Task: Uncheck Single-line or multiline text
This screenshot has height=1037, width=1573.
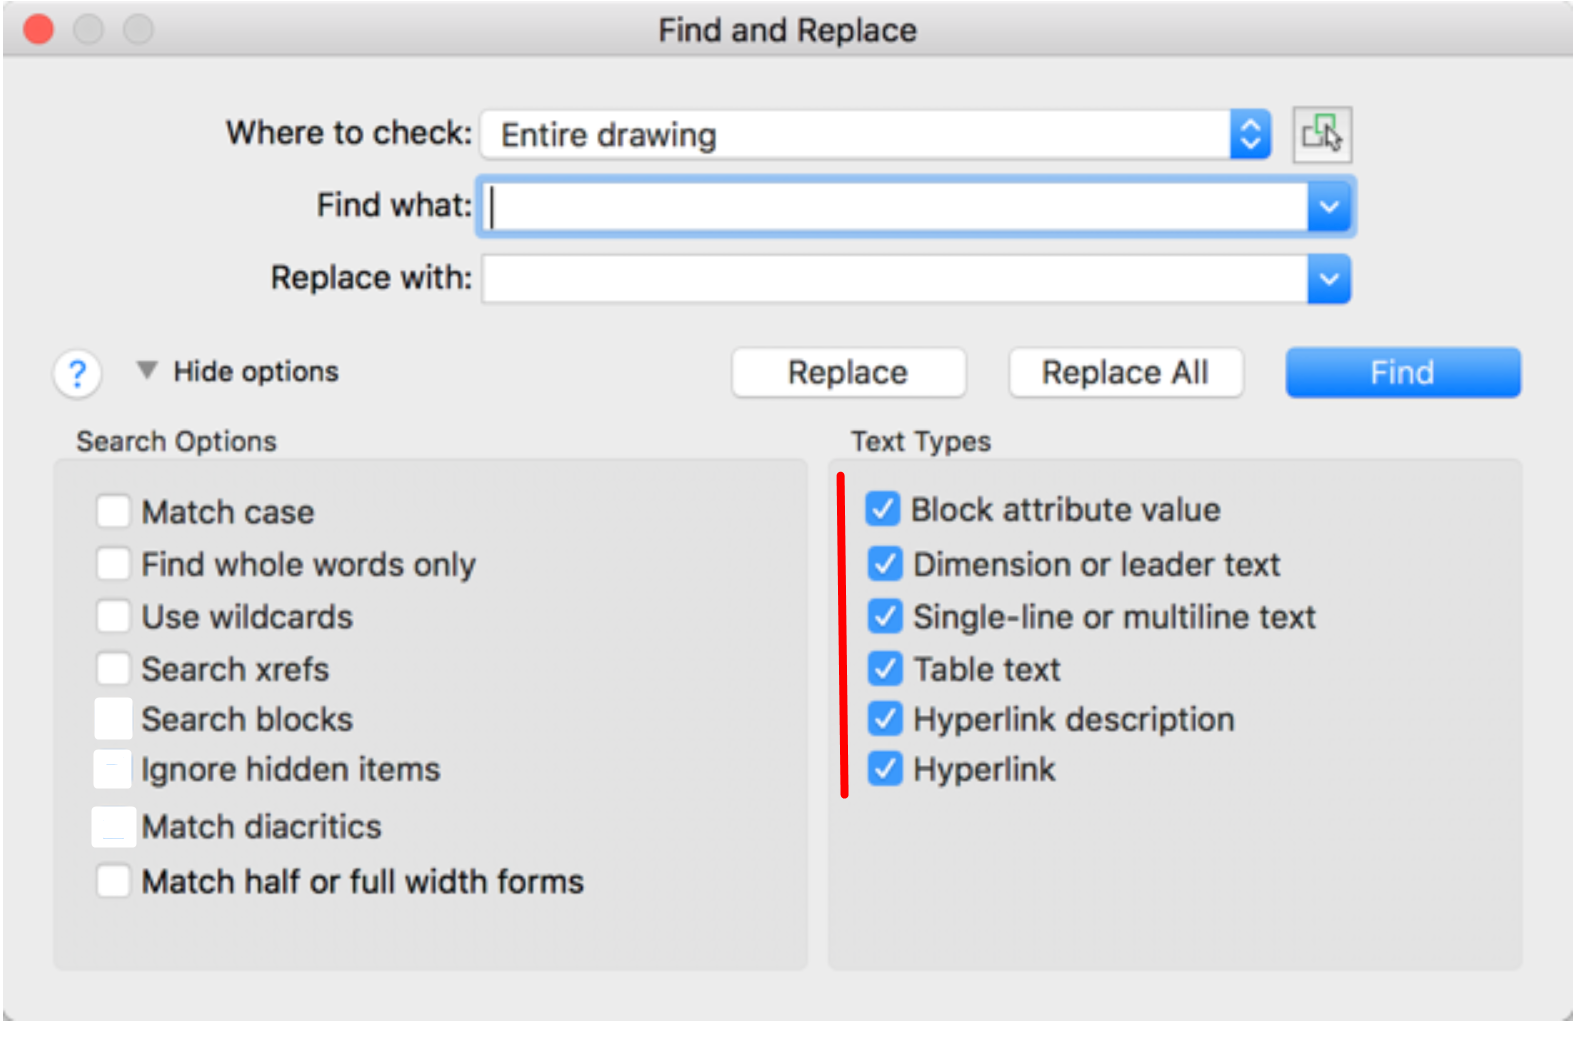Action: click(x=884, y=616)
